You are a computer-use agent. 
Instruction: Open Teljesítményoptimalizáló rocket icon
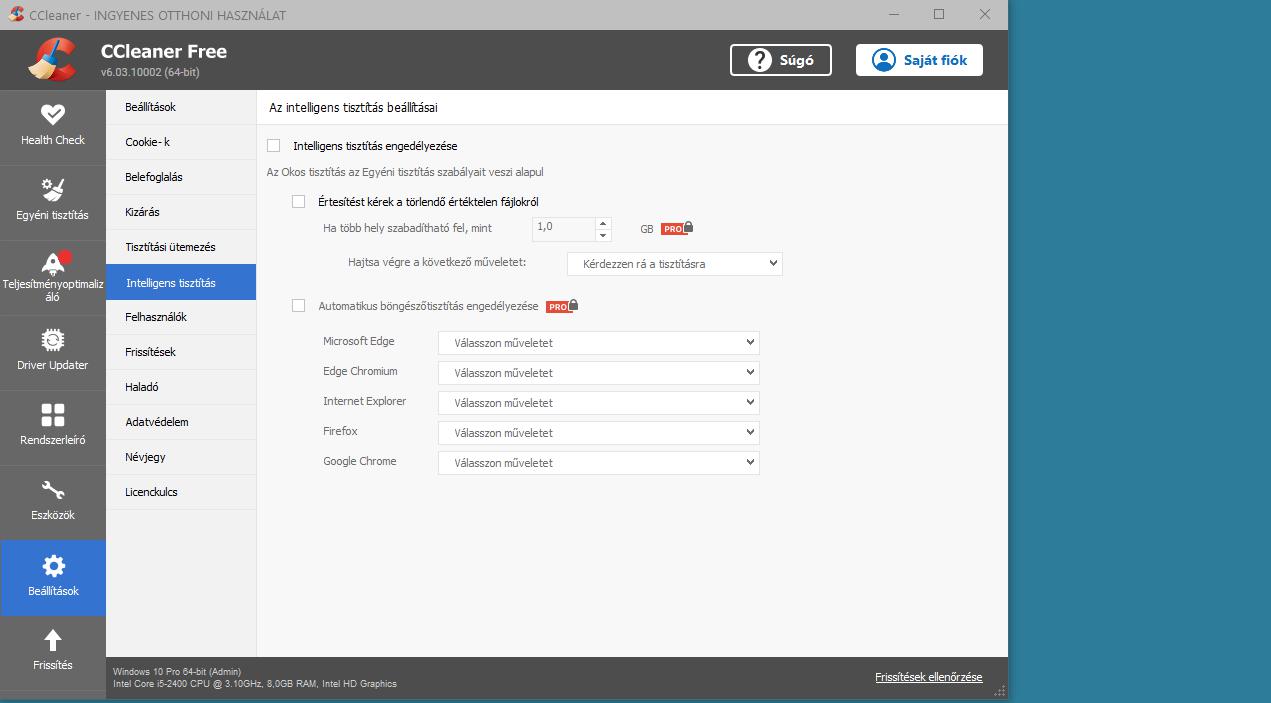click(53, 263)
